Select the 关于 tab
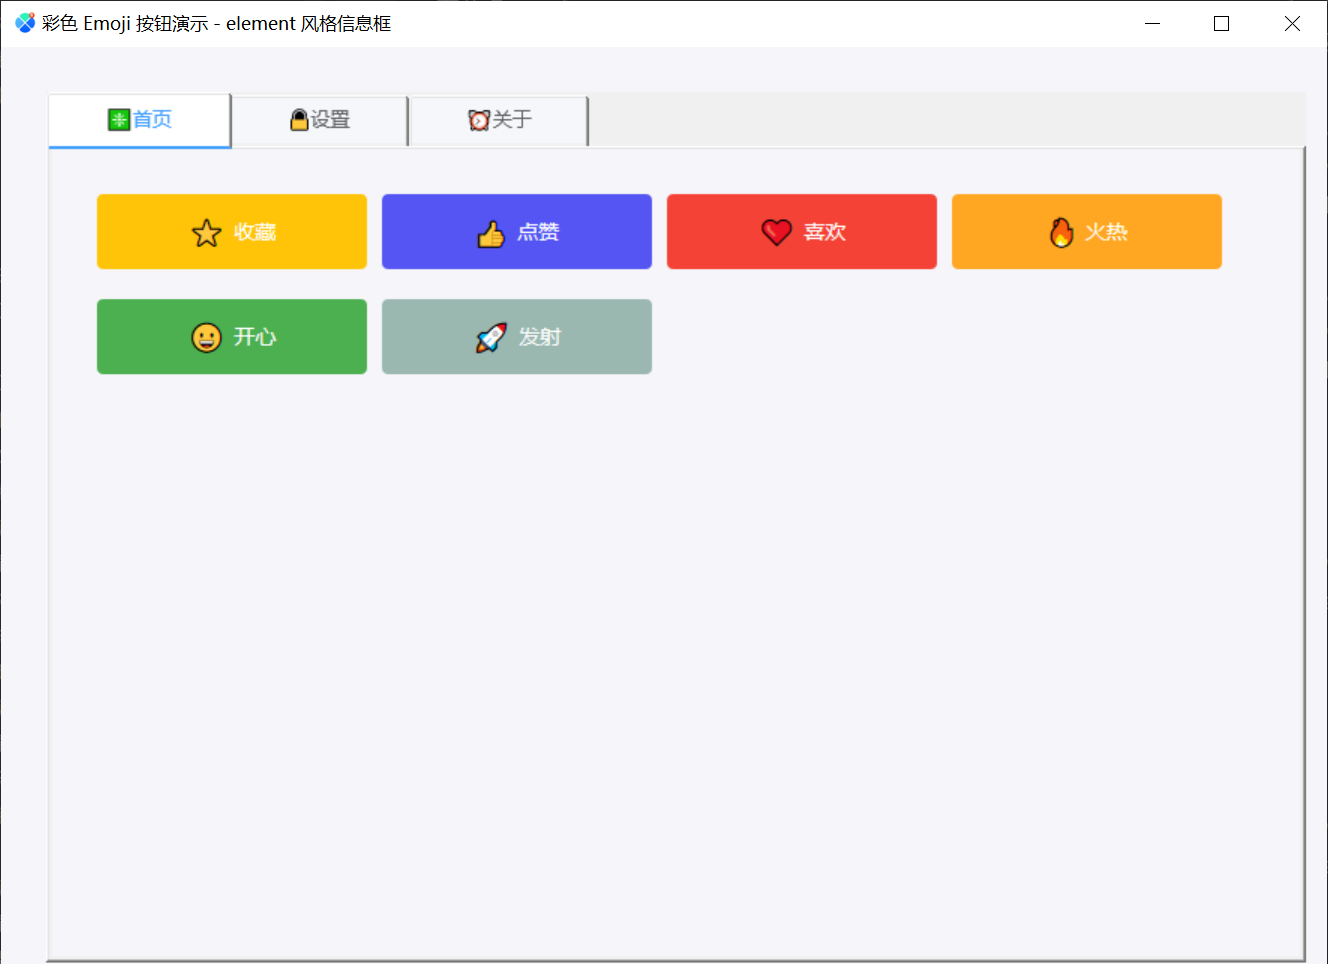The width and height of the screenshot is (1328, 964). click(x=499, y=120)
